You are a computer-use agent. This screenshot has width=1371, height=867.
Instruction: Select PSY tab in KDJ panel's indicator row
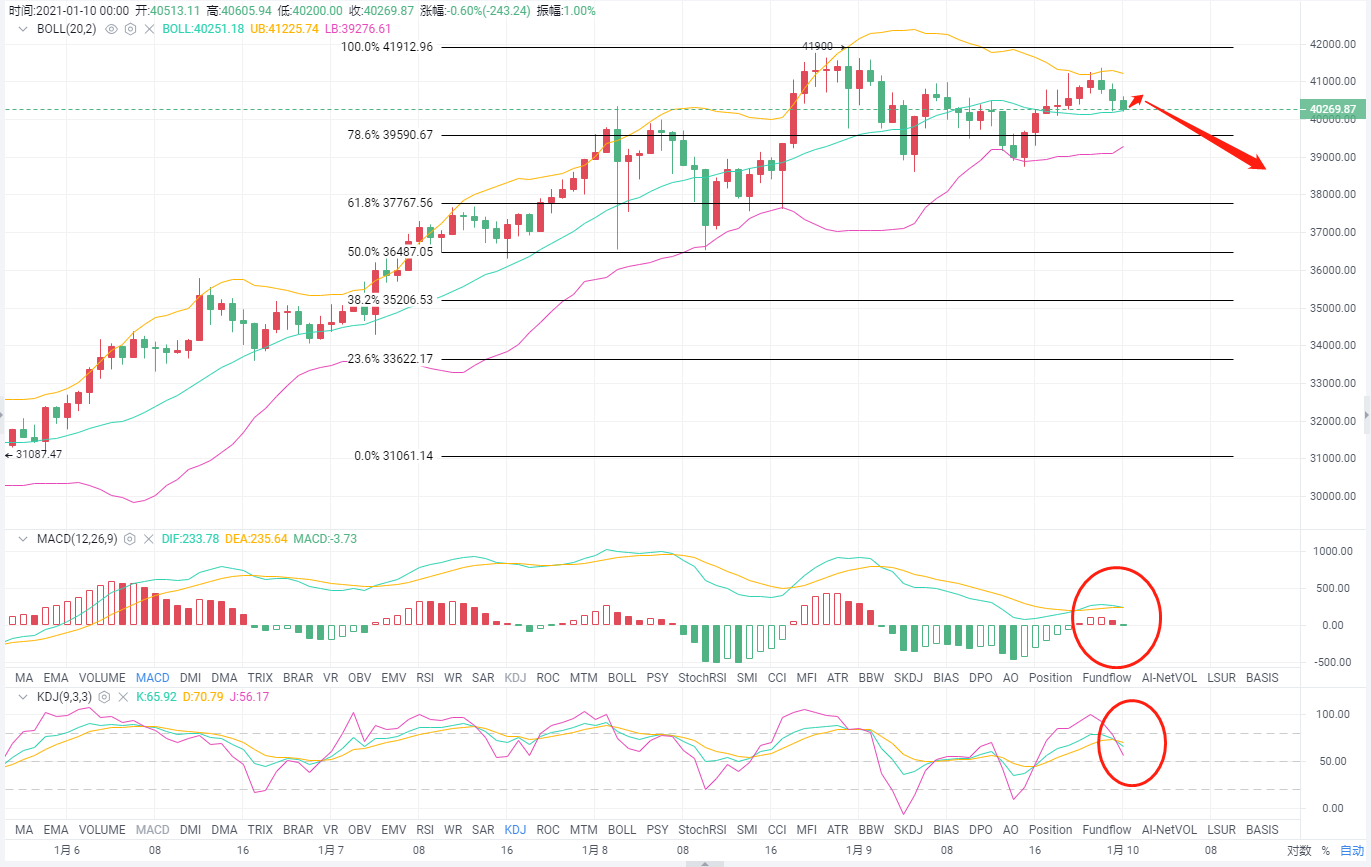pyautogui.click(x=657, y=830)
